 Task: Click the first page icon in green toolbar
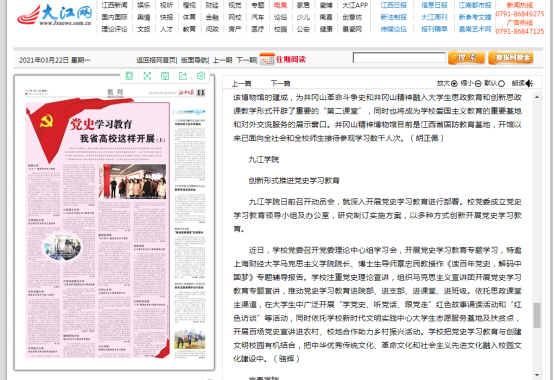tap(129, 76)
